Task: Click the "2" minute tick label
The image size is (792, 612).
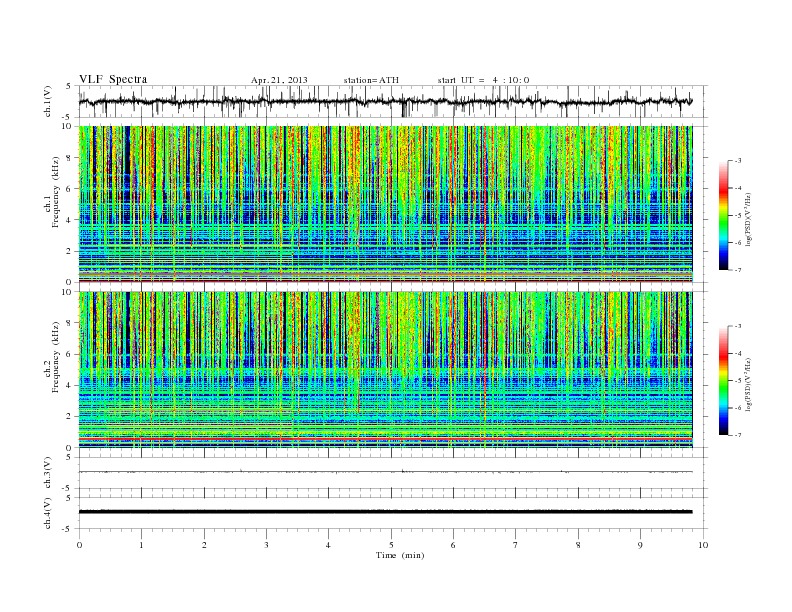Action: (x=204, y=545)
